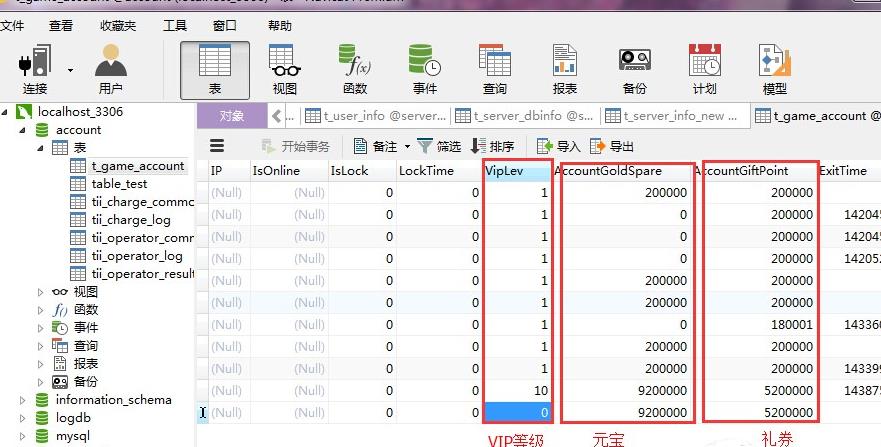Click the IsOnline column header
Screen dimensions: 881x447
tap(288, 171)
